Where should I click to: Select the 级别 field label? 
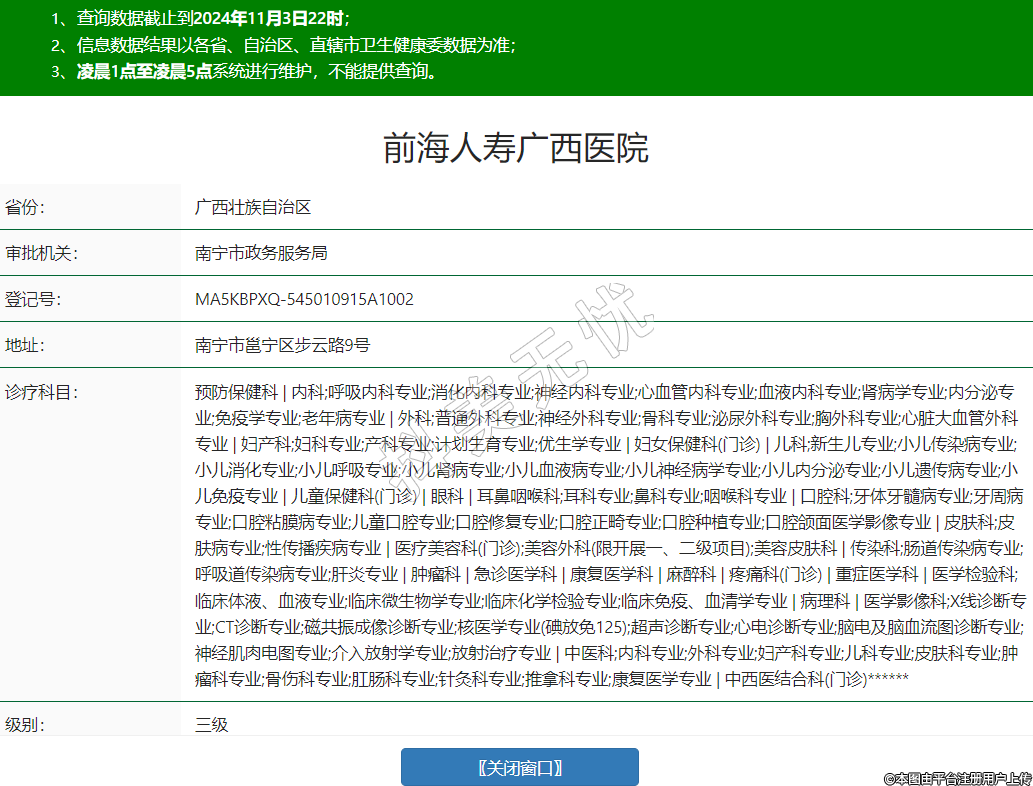(x=25, y=724)
